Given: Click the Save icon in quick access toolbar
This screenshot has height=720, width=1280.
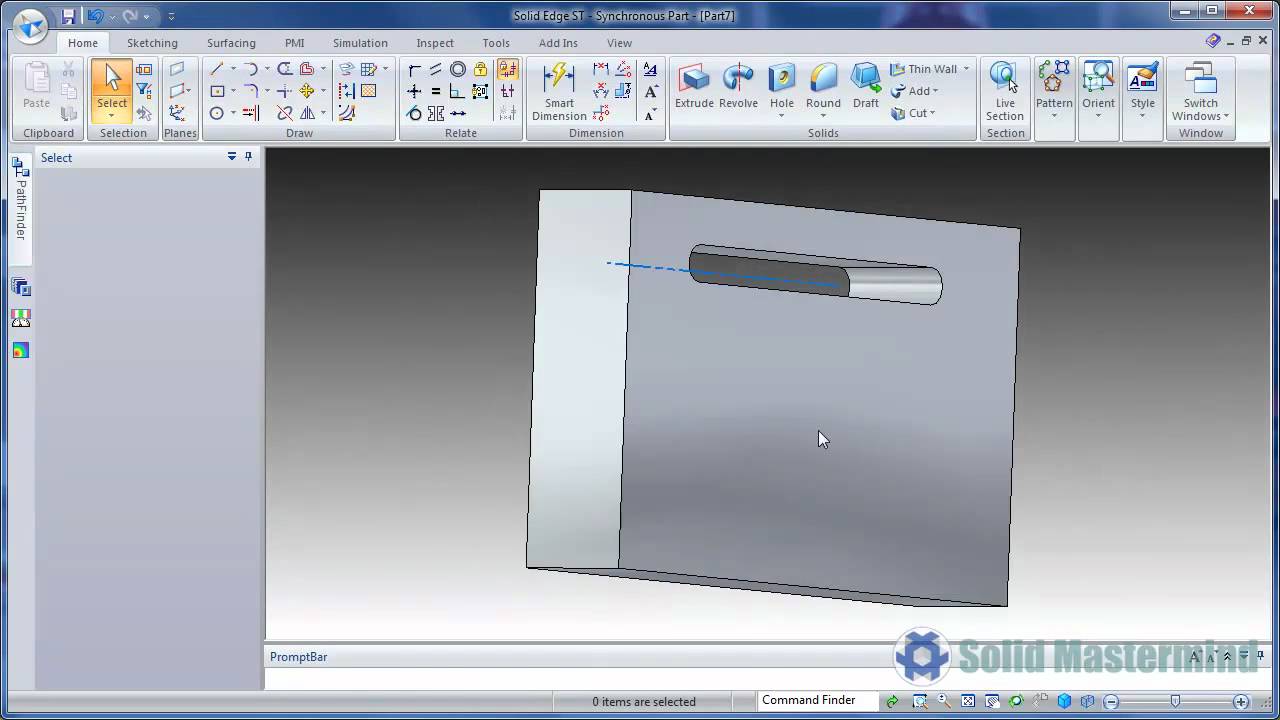Looking at the screenshot, I should click(68, 16).
